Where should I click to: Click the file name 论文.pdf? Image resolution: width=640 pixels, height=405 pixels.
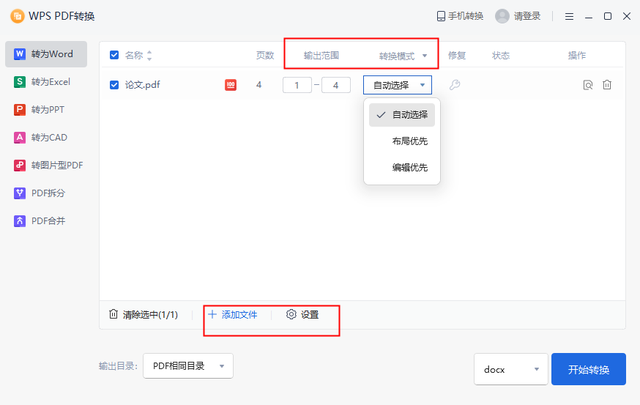142,85
